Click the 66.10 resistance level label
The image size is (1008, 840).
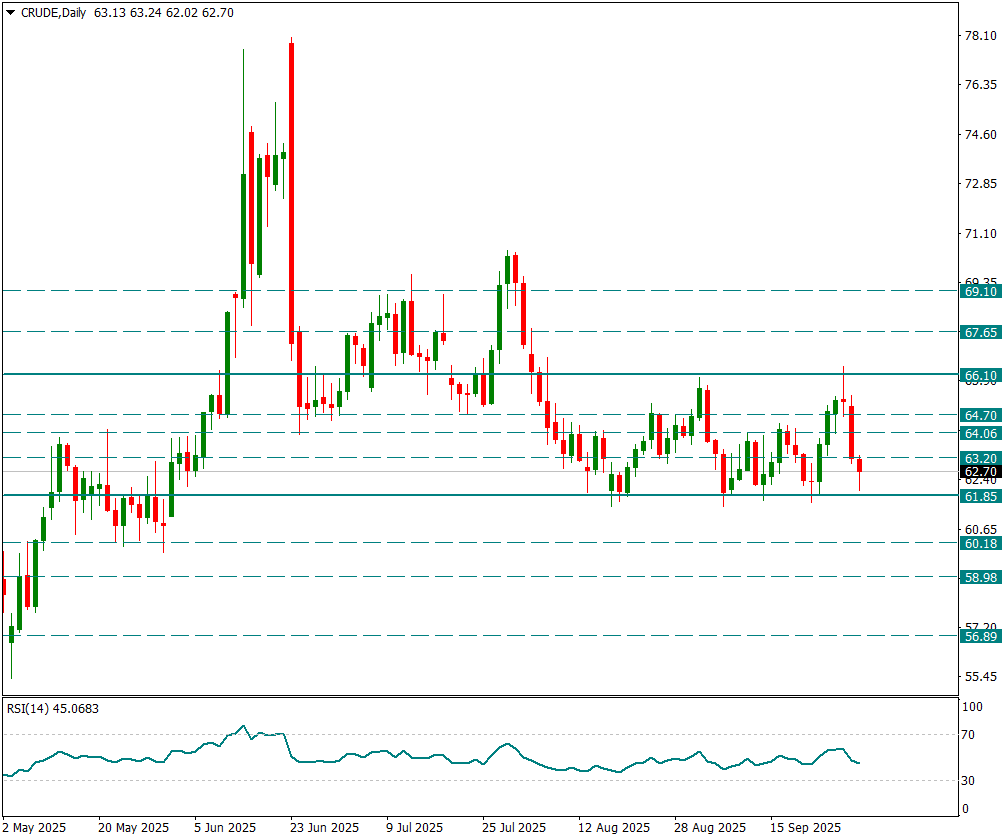pyautogui.click(x=980, y=376)
